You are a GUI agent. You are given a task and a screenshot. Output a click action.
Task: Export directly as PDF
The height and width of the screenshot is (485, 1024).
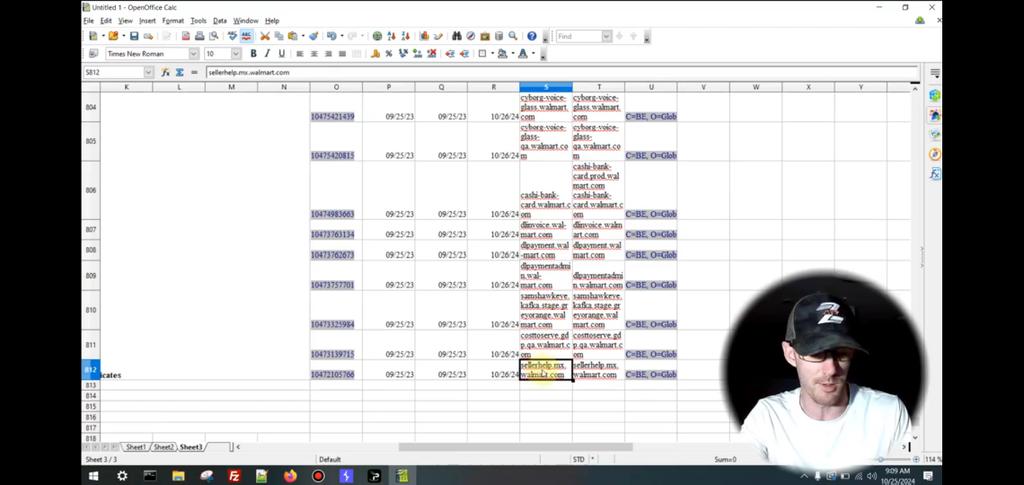tap(185, 37)
